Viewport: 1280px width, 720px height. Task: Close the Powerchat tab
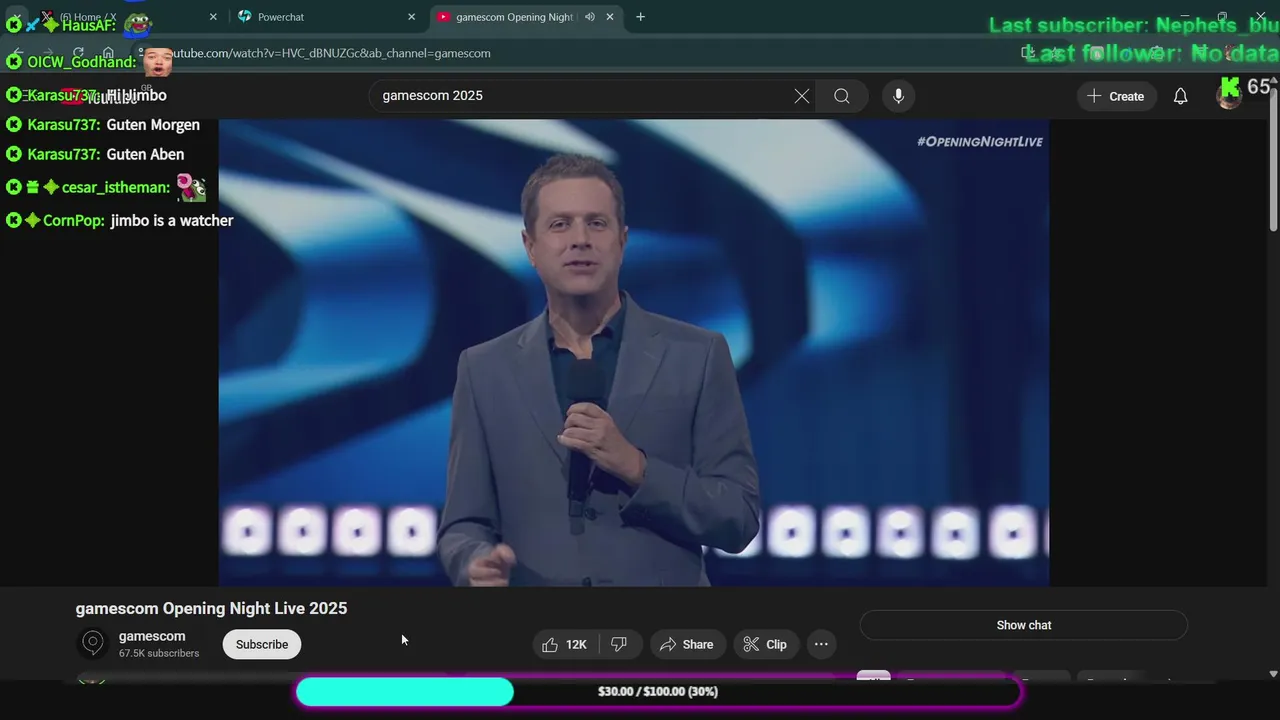(411, 17)
